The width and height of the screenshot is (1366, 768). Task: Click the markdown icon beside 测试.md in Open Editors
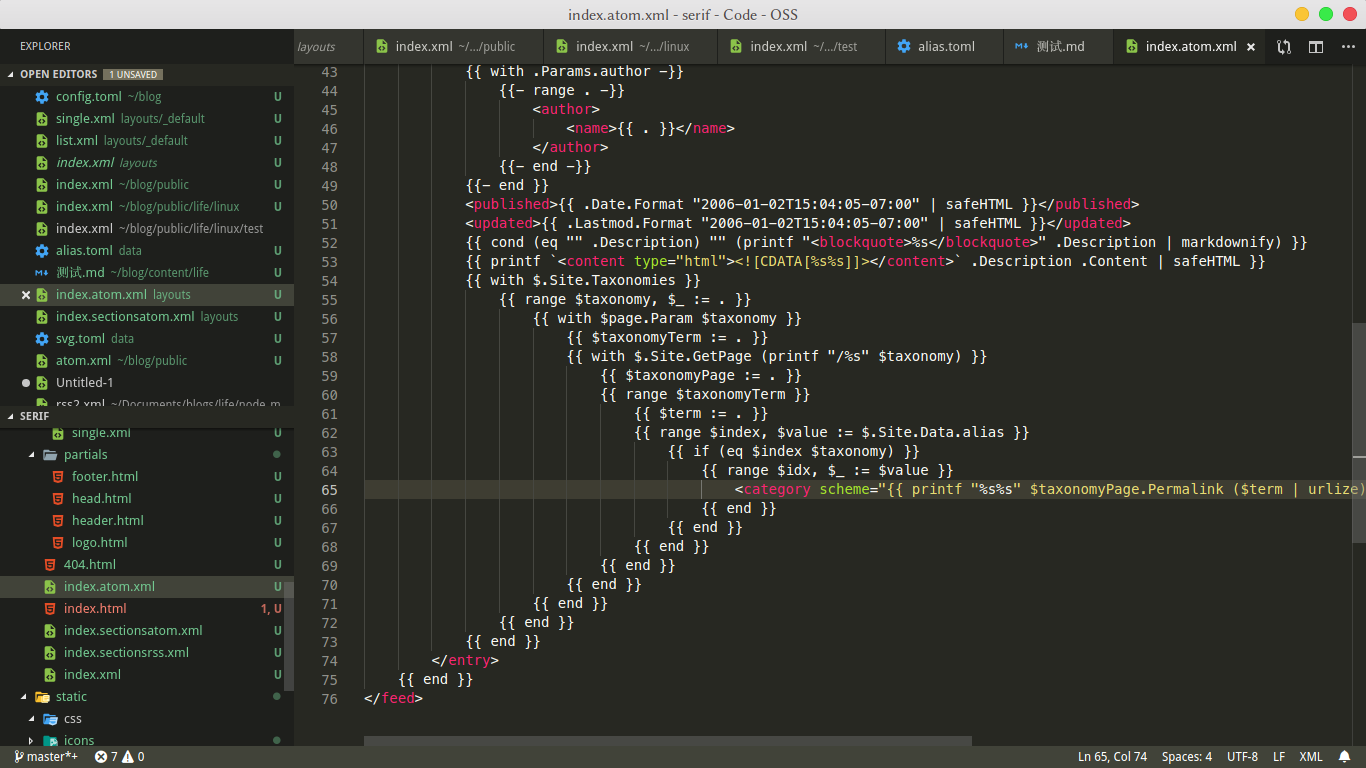[x=41, y=273]
